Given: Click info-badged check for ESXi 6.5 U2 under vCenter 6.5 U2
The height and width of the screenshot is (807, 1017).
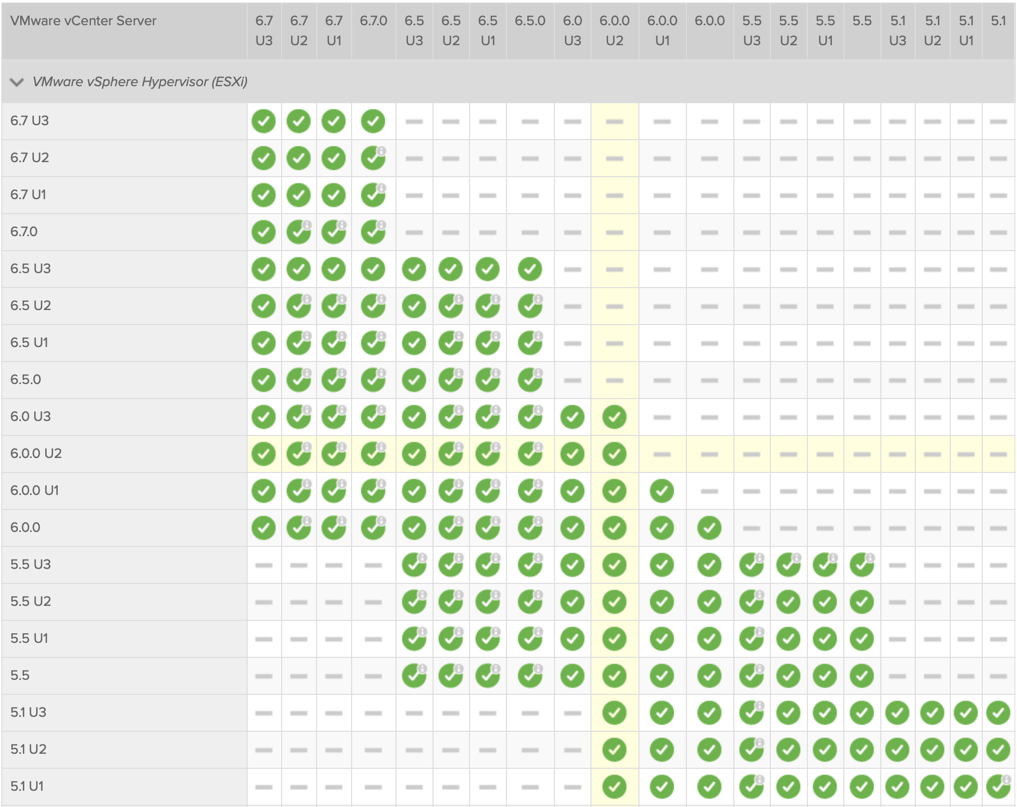Looking at the screenshot, I should click(x=451, y=306).
